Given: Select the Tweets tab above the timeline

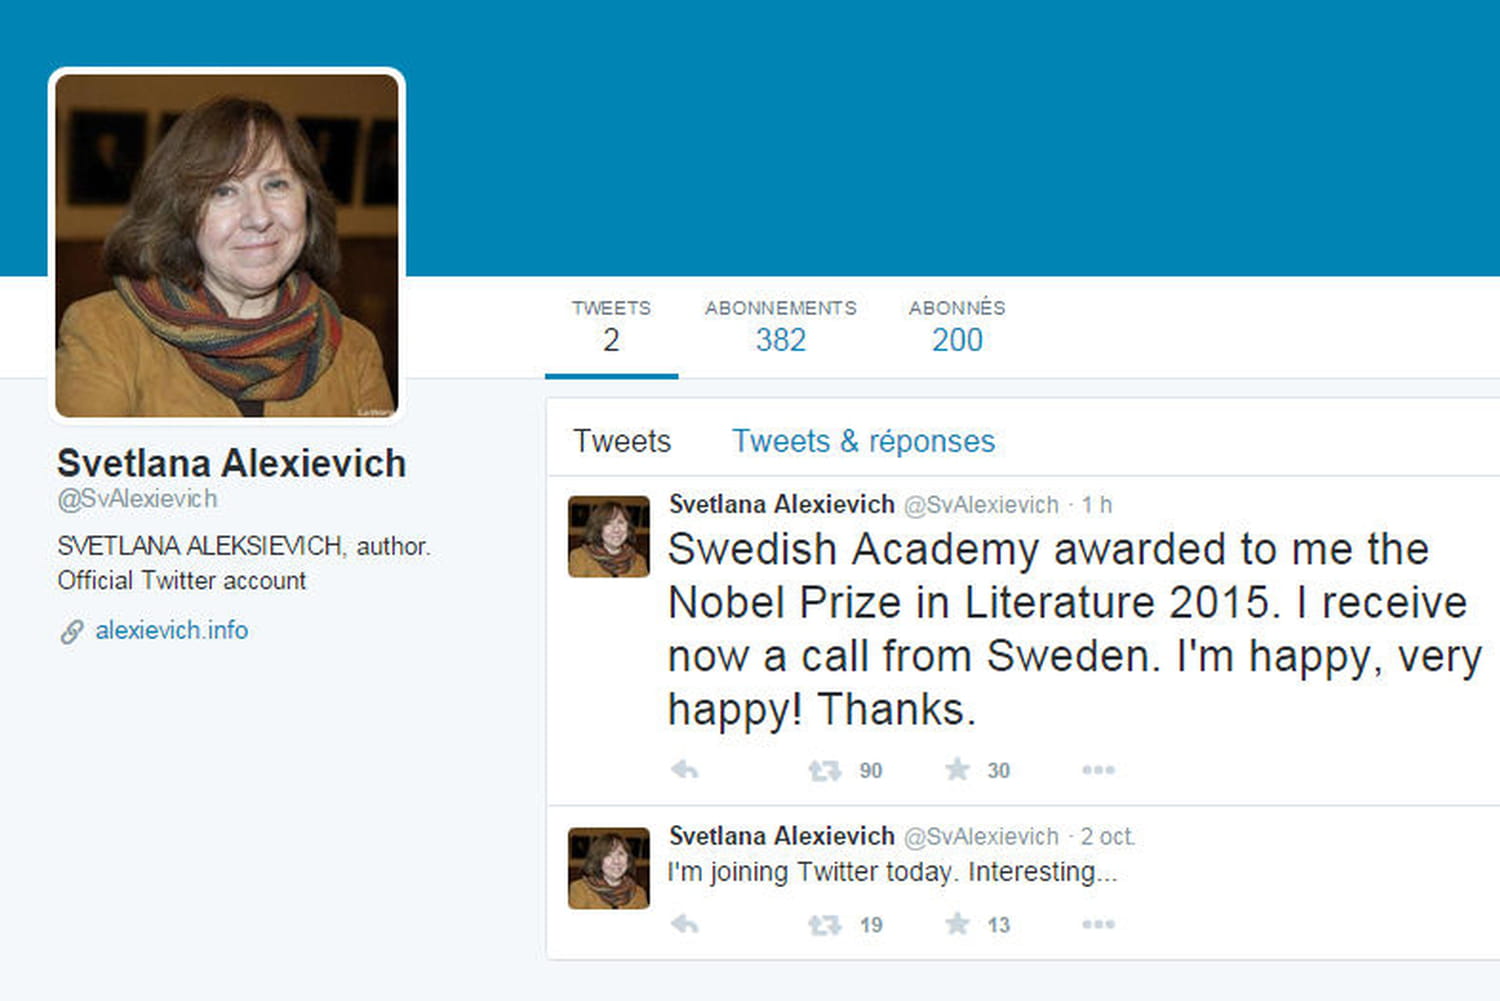Looking at the screenshot, I should point(621,441).
